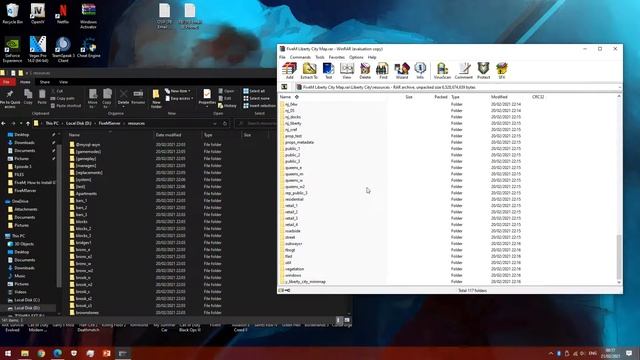Open Chrome from the taskbar
Screen dimensions: 640x360
(x=41, y=353)
